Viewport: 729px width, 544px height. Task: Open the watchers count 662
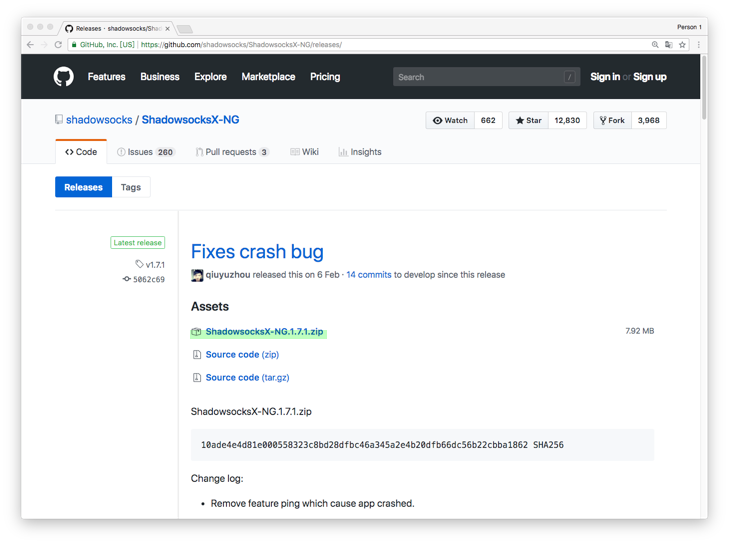488,120
